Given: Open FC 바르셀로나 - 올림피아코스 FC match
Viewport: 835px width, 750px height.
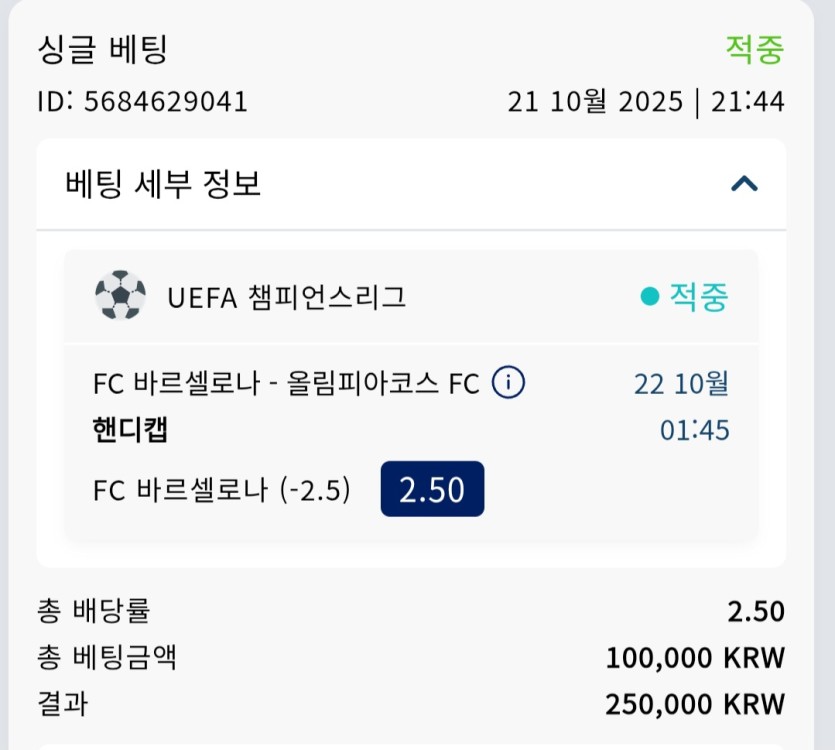Looking at the screenshot, I should click(x=286, y=383).
